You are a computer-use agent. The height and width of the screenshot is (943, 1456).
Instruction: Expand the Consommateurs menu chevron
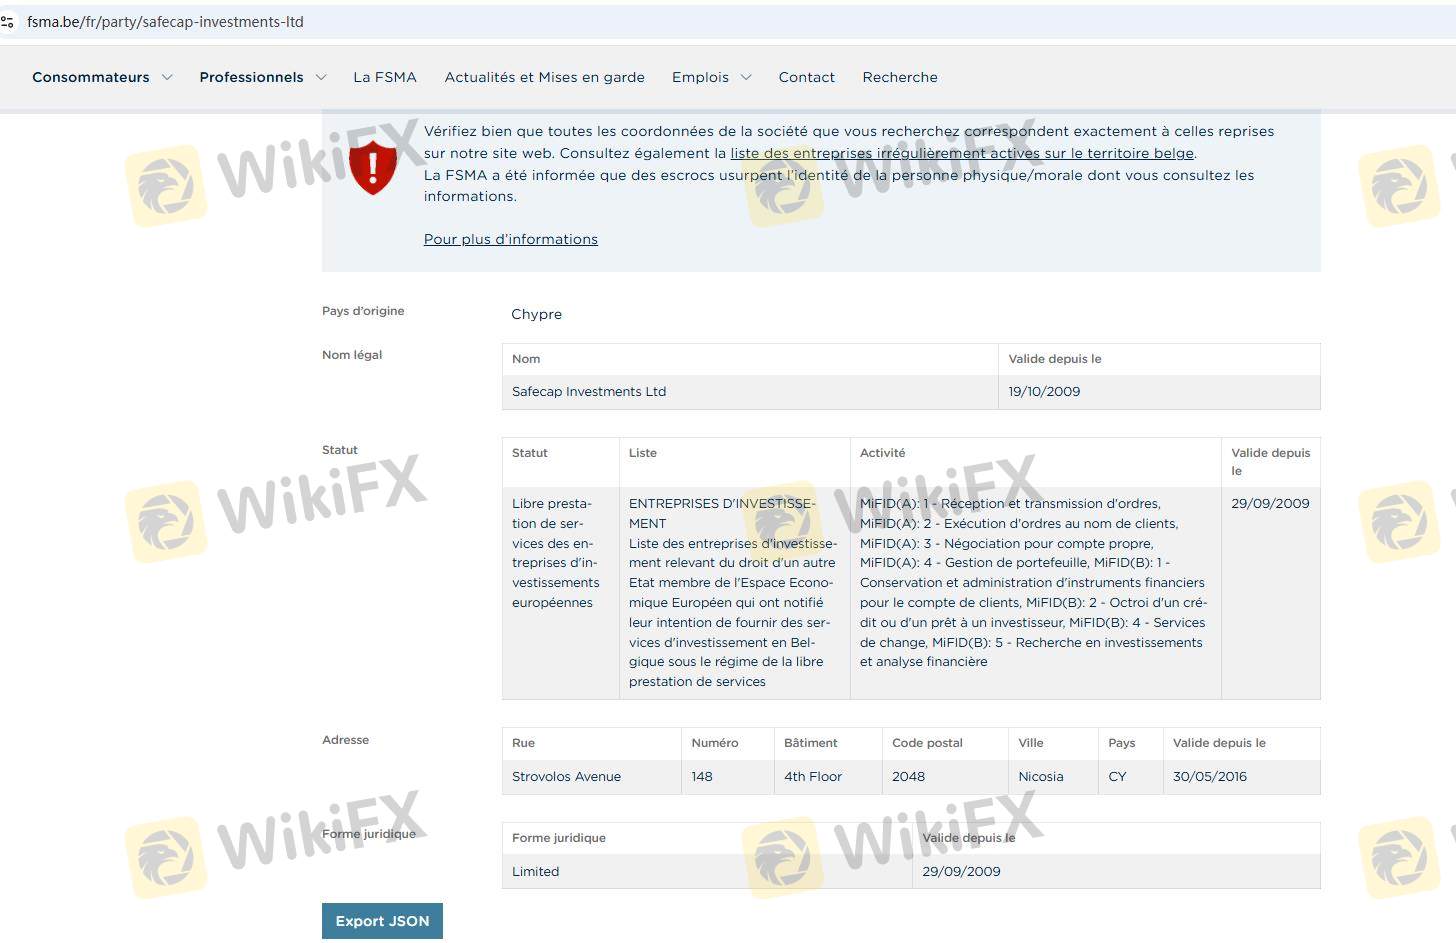coord(167,77)
